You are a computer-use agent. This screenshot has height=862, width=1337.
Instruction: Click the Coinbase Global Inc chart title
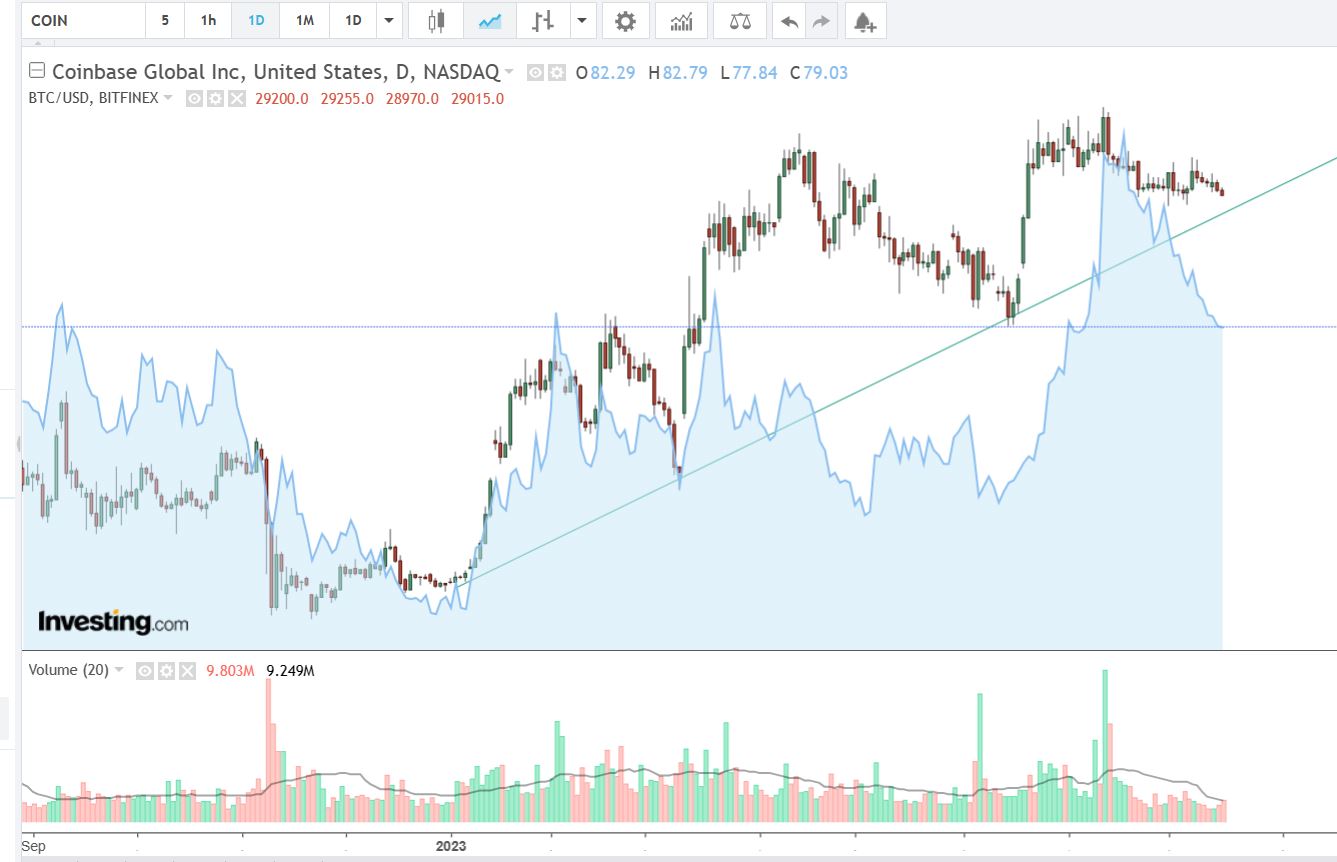[275, 72]
